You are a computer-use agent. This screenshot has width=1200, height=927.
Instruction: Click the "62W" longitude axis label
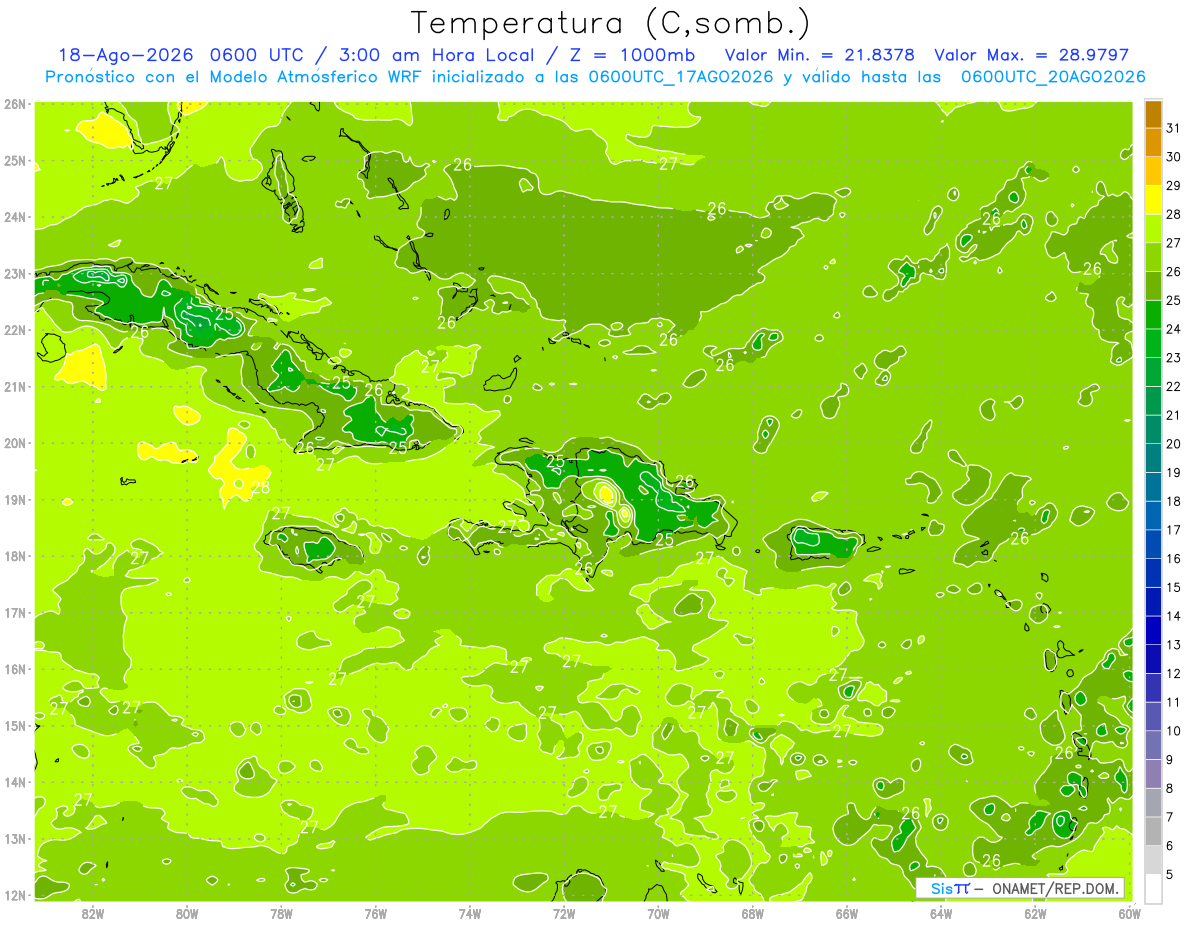tap(1036, 912)
